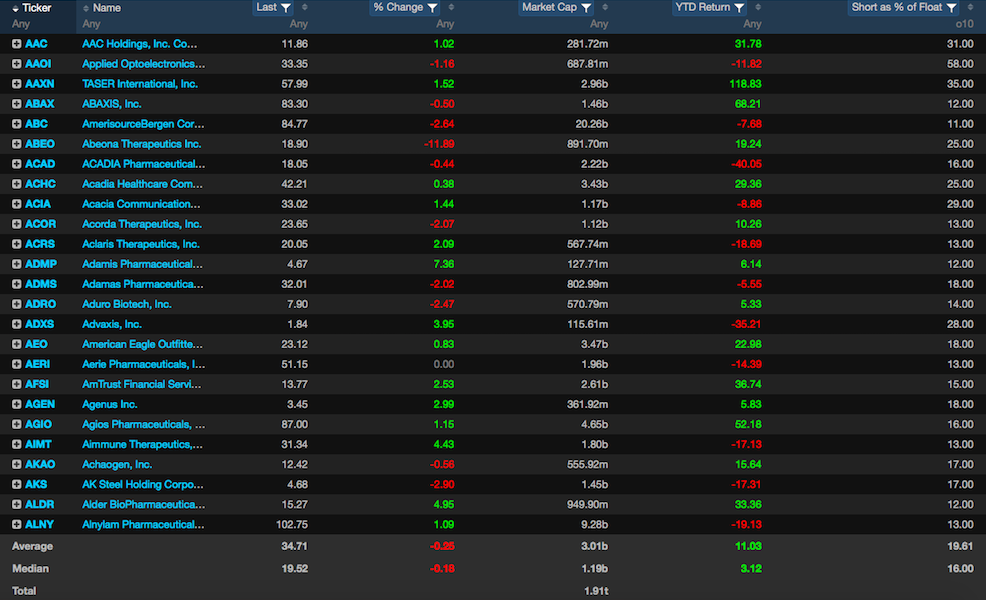Open the YTD Return filter funnel
This screenshot has width=986, height=600.
click(740, 8)
